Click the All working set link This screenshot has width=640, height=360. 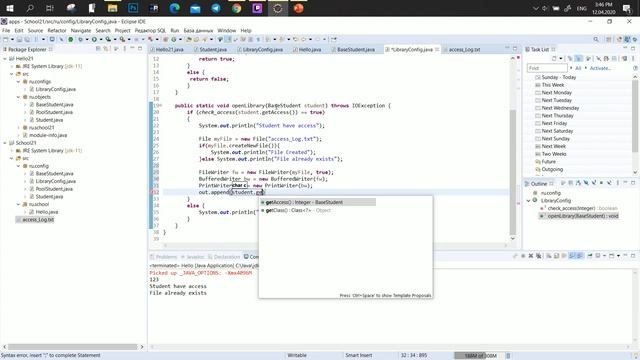[578, 68]
